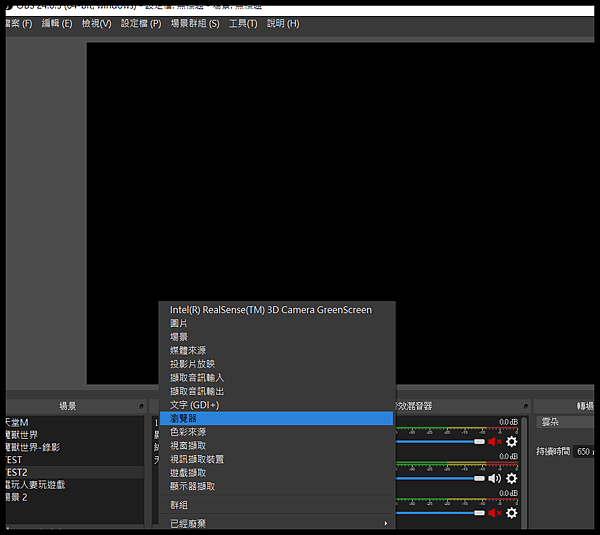Open the 說明 (H) menu
The image size is (600, 535).
click(283, 24)
